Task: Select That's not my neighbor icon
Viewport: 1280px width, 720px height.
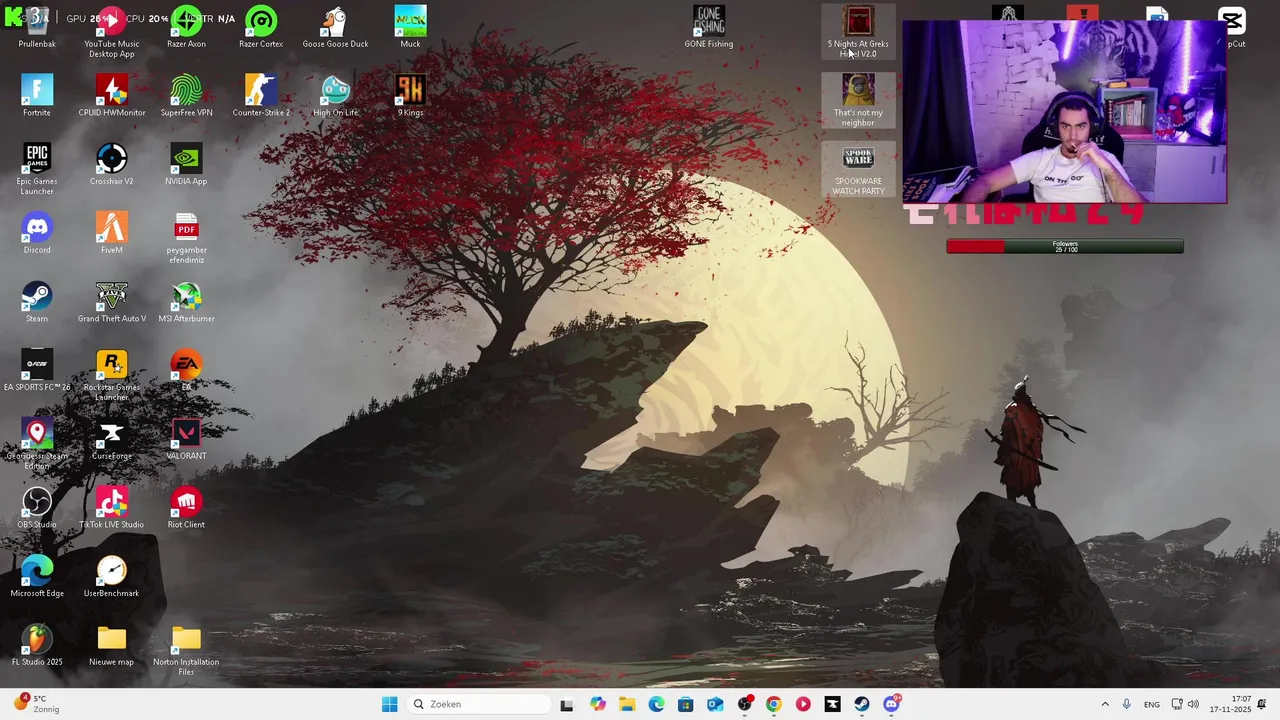Action: pos(858,100)
